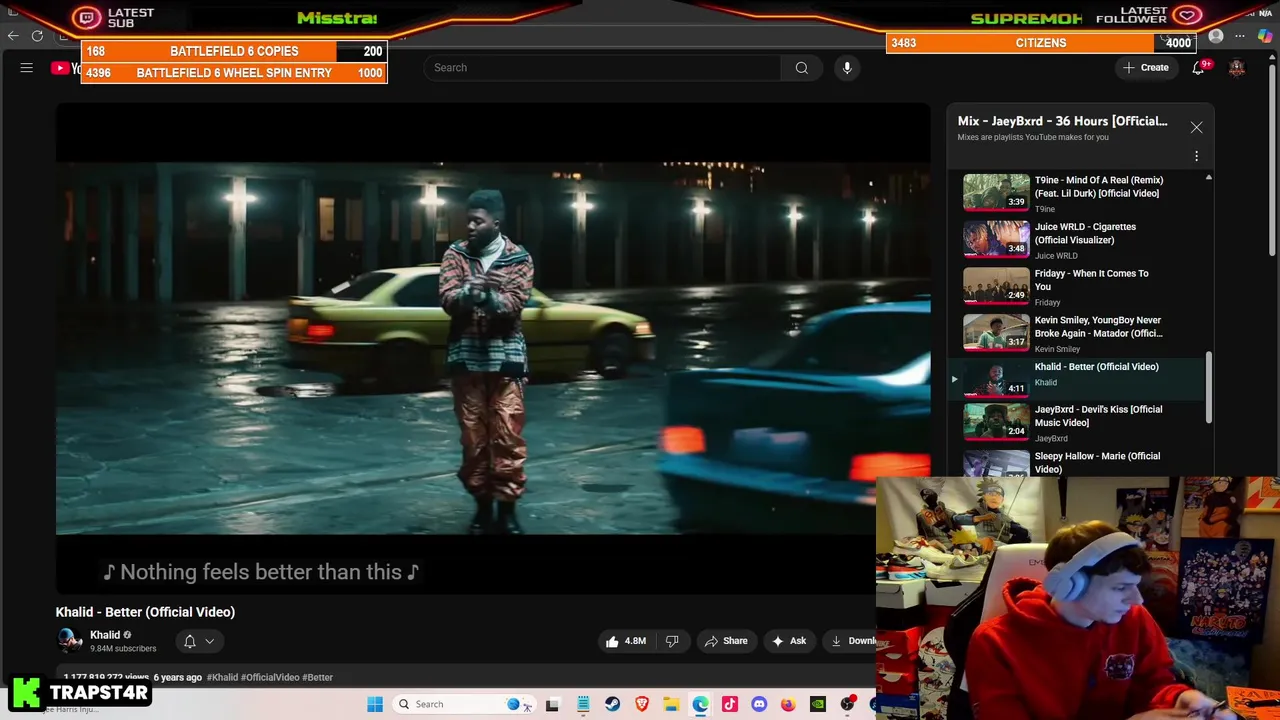Click the video title Khalid - Better
Screen dimensions: 1280x720
click(145, 612)
